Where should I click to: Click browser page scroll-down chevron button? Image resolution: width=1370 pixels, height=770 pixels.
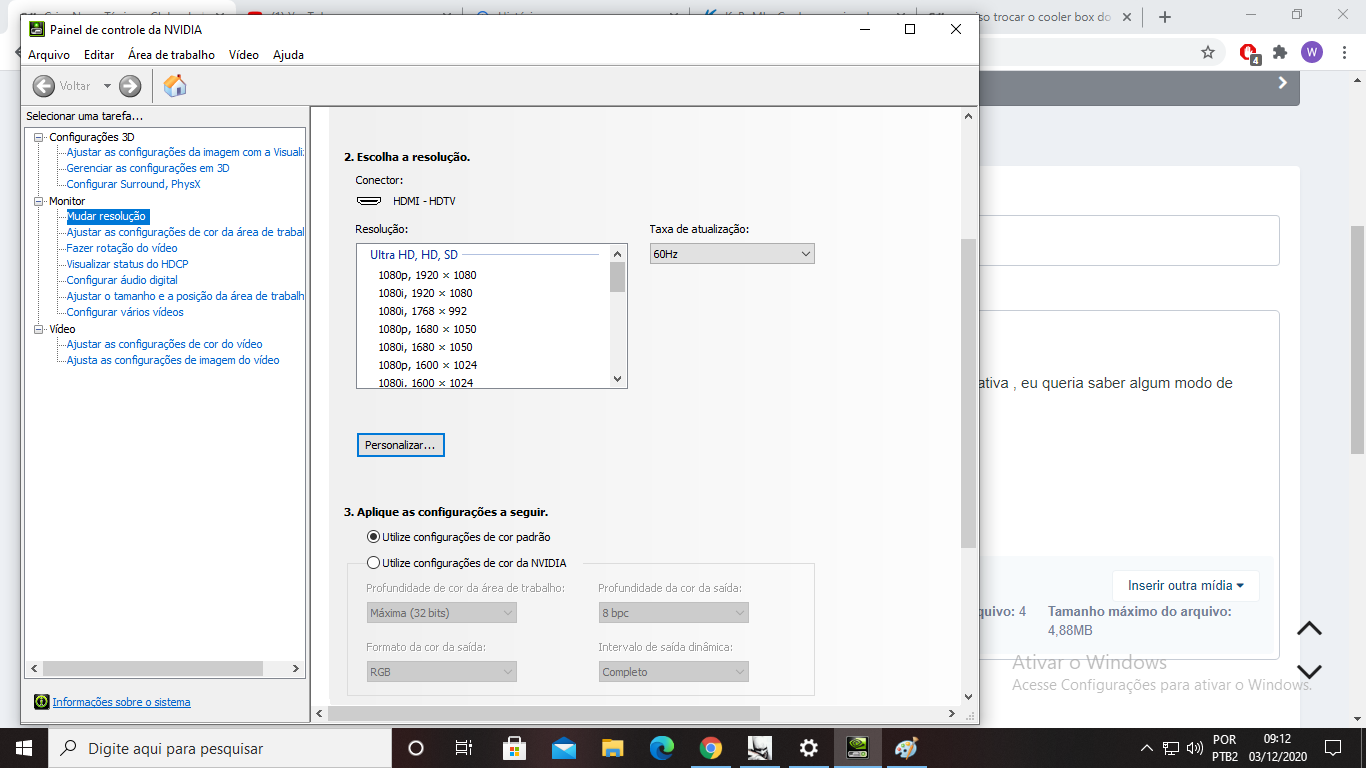pos(1309,672)
